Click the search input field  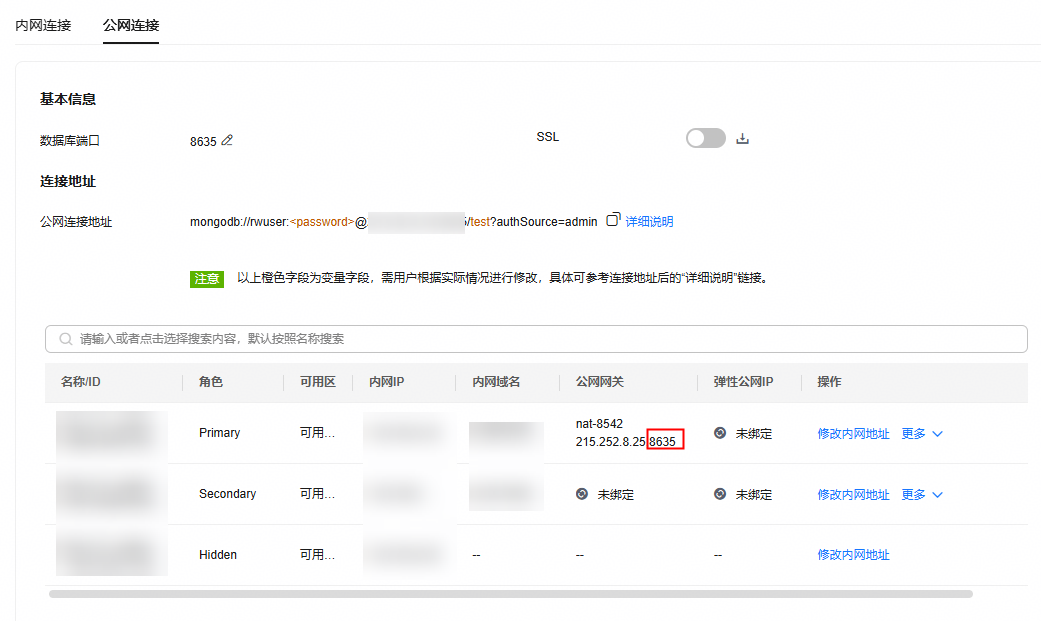(536, 339)
